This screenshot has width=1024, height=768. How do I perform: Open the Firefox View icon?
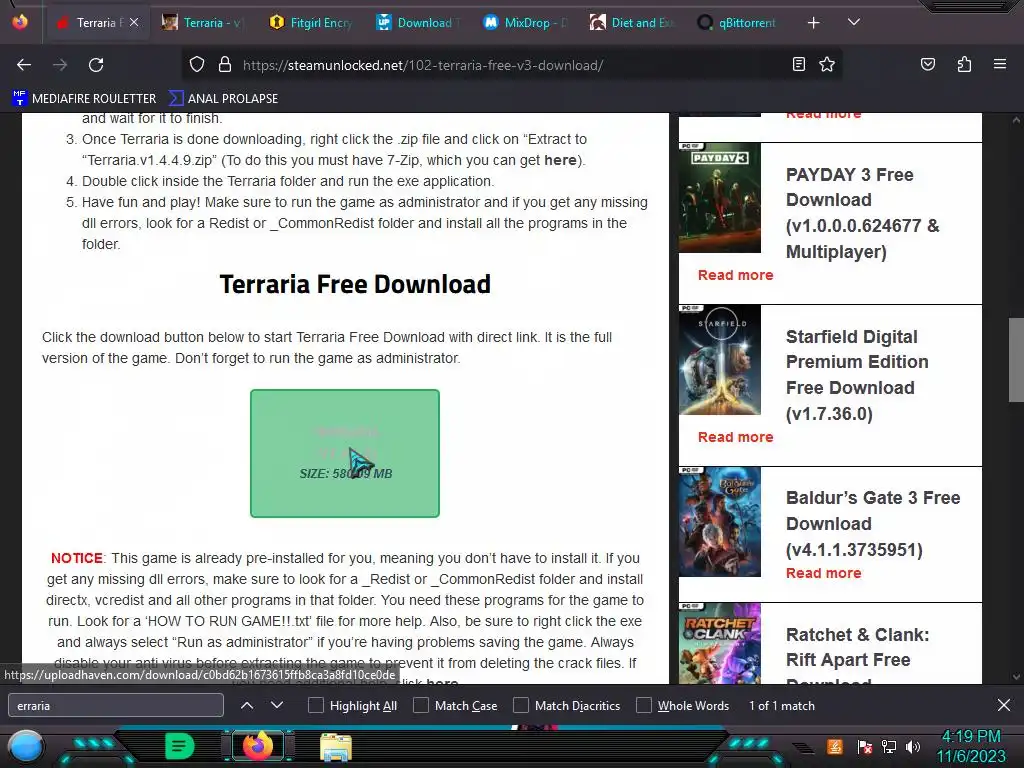[x=20, y=22]
